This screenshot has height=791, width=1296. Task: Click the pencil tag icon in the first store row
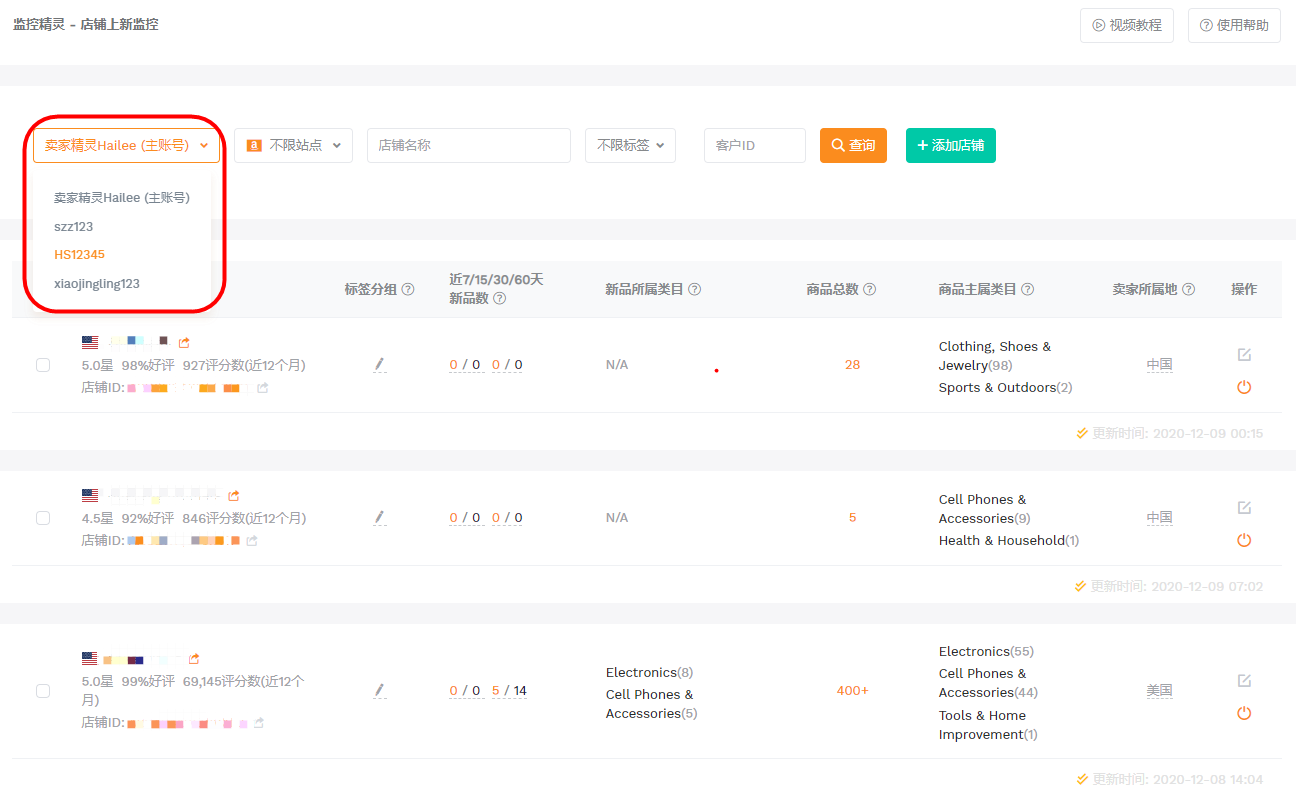pyautogui.click(x=380, y=365)
